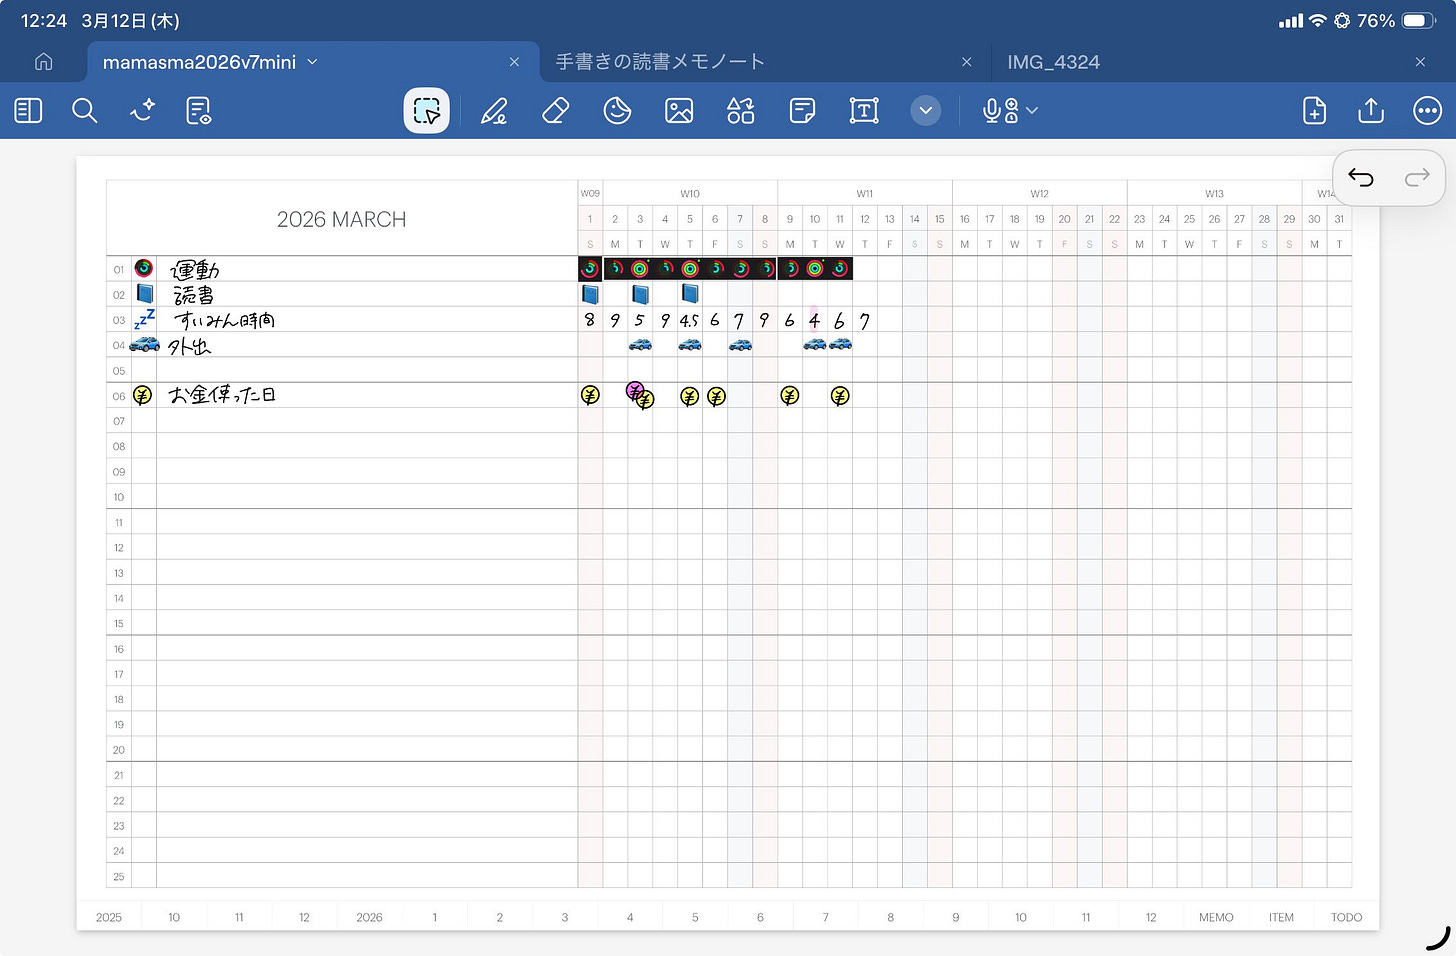The image size is (1456, 956).
Task: Tap the handwritten 運動 habit label
Action: (195, 269)
